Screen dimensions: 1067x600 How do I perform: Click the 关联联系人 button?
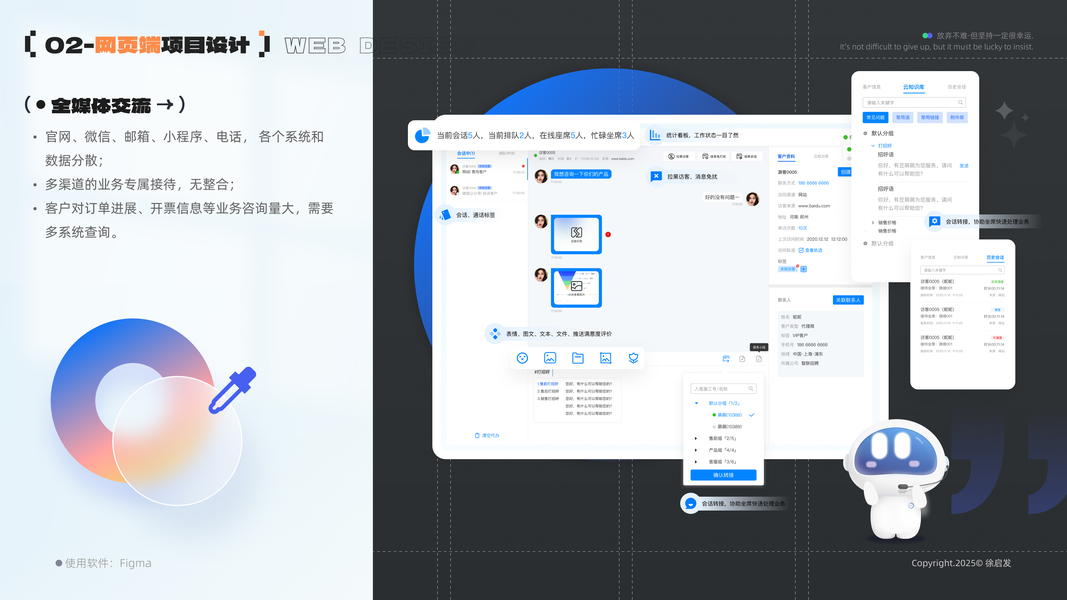pyautogui.click(x=848, y=300)
